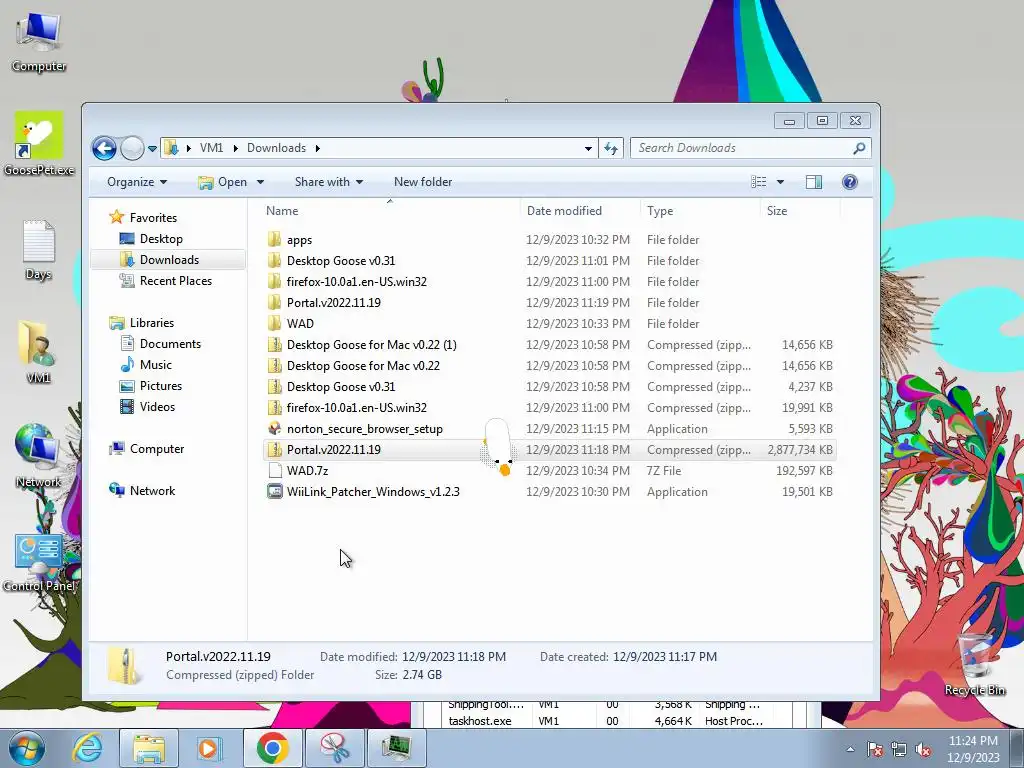Click the search magnifier icon
The image size is (1024, 768).
pos(859,148)
